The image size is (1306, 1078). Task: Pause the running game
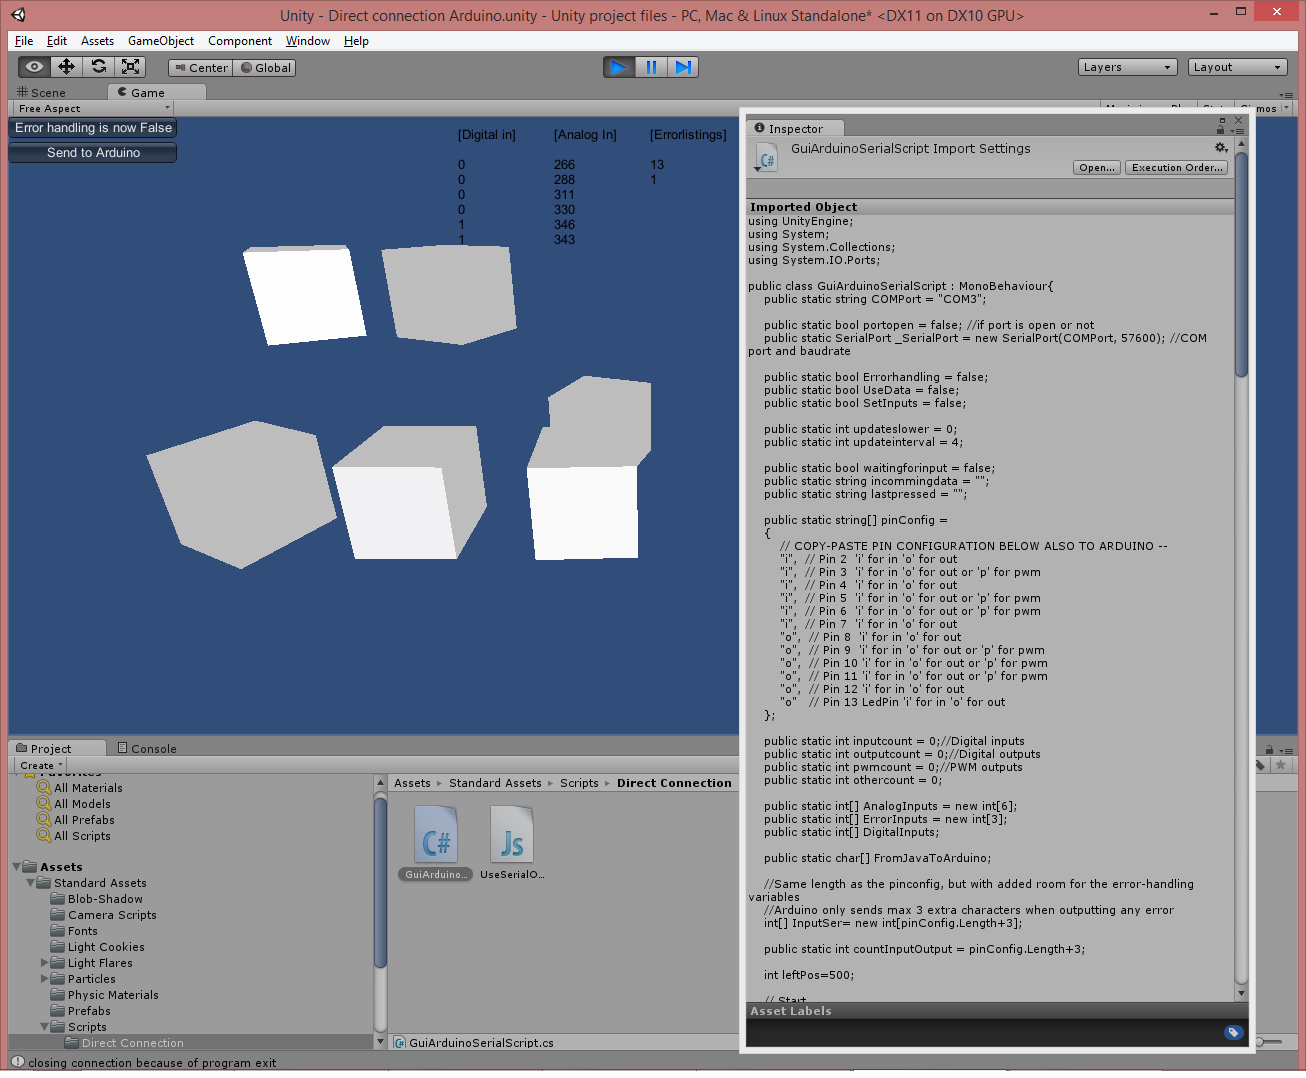tap(651, 67)
